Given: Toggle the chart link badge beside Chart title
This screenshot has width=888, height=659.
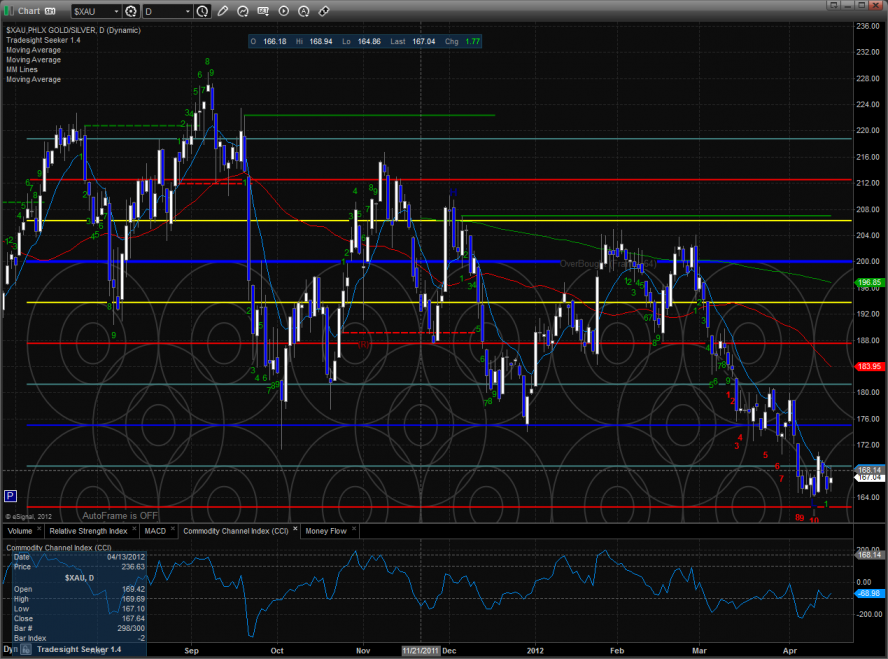Looking at the screenshot, I should 50,11.
